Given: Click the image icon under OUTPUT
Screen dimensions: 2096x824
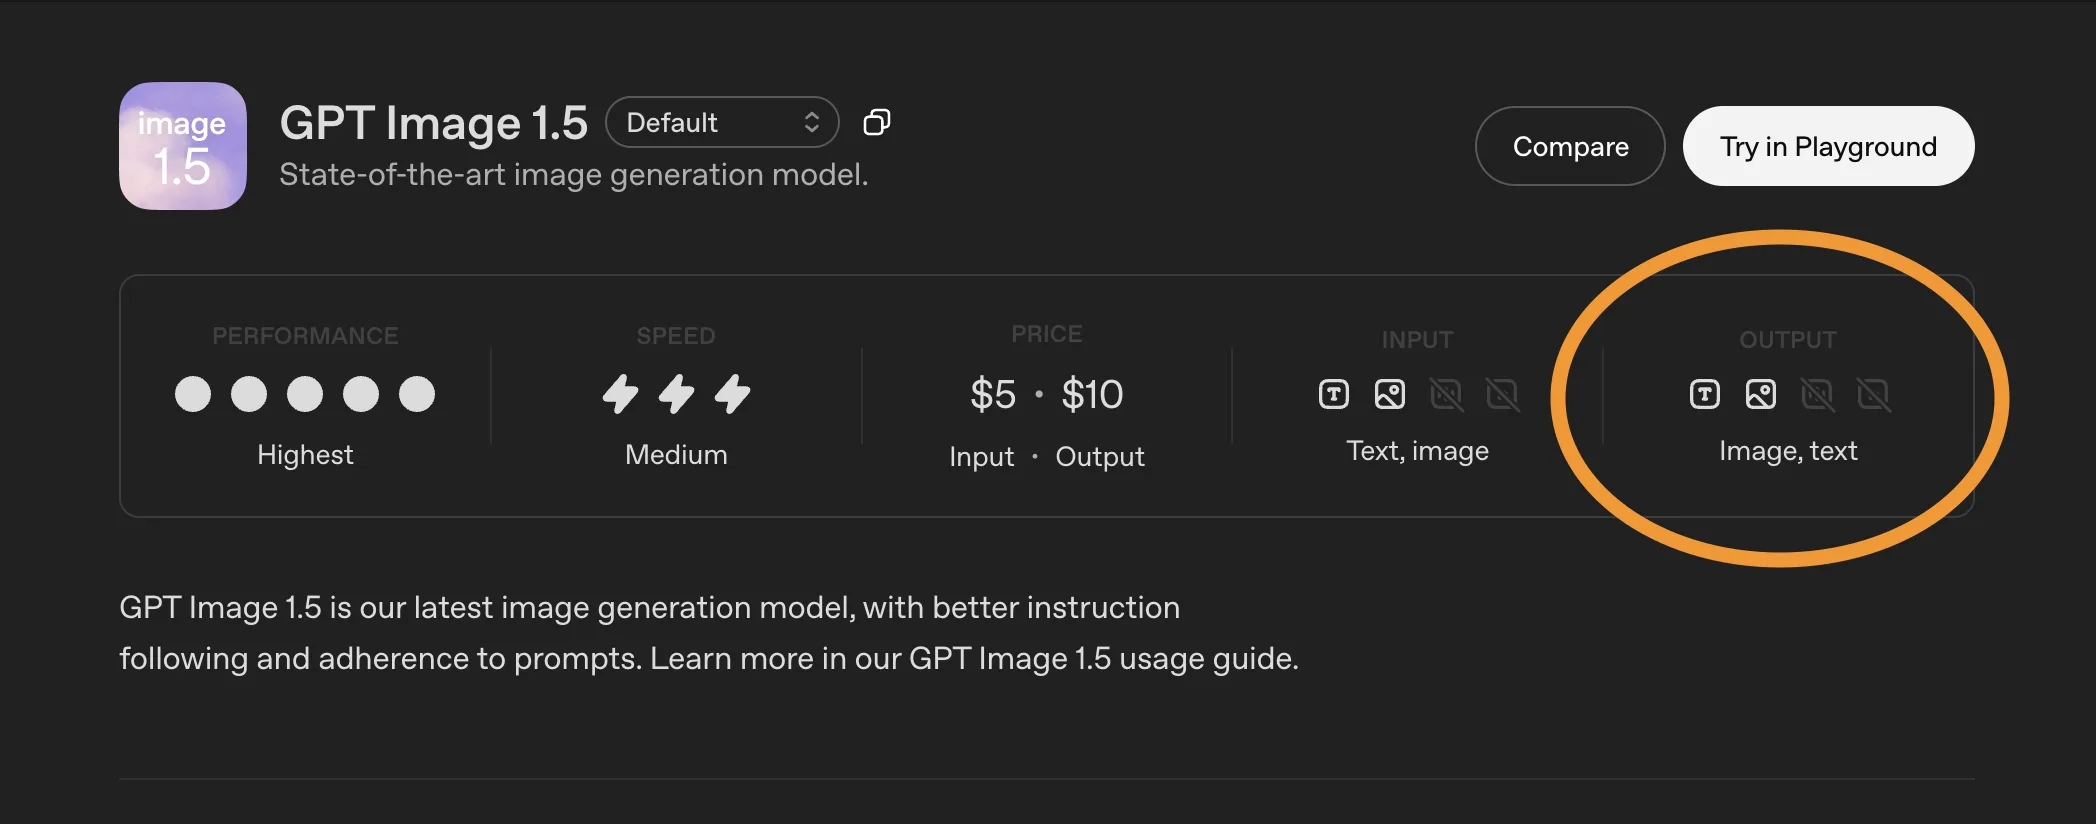Looking at the screenshot, I should [x=1761, y=394].
